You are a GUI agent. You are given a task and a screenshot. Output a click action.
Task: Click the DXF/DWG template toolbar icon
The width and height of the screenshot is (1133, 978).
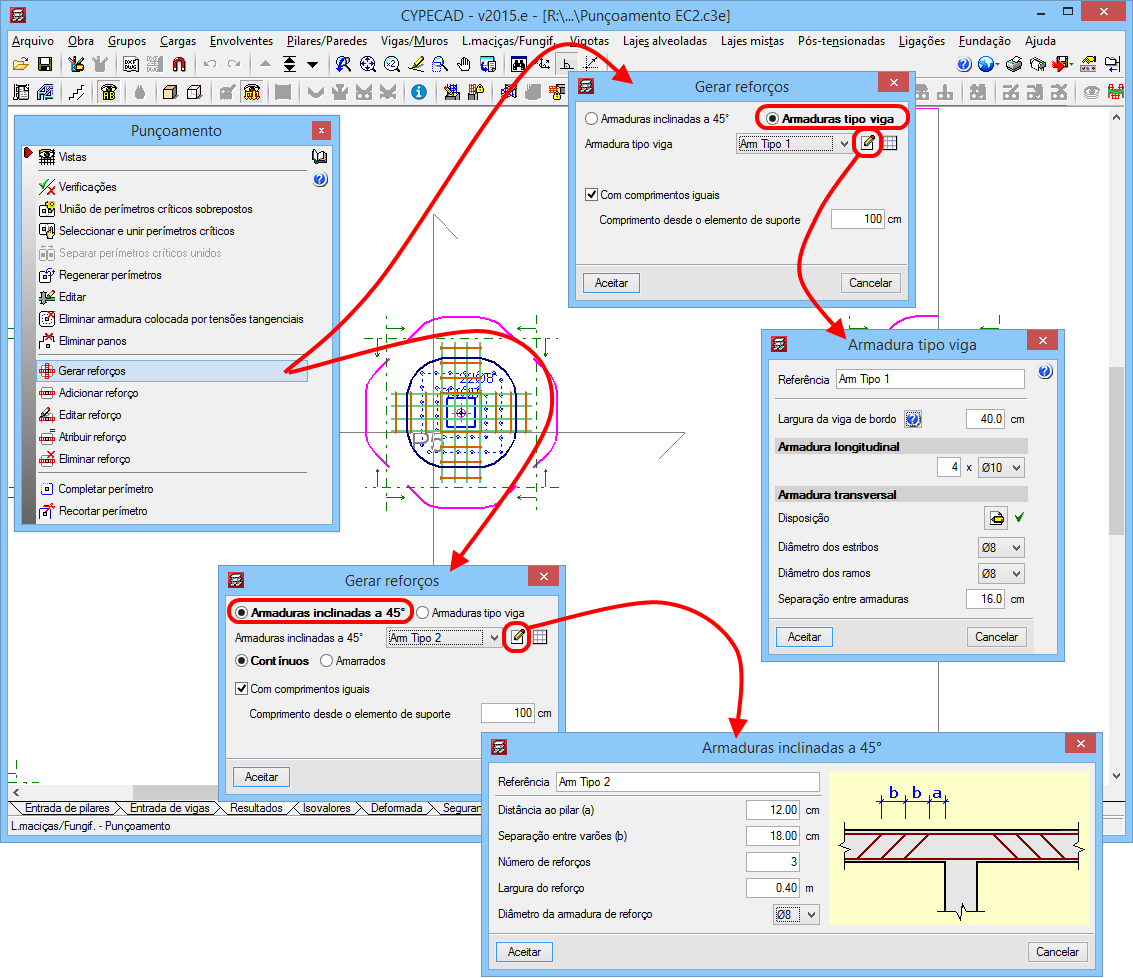tap(131, 64)
